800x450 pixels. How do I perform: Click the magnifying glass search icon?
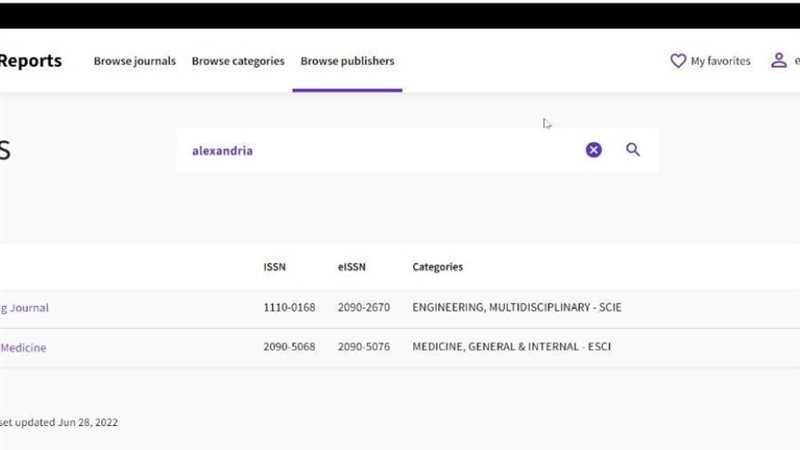coord(633,150)
